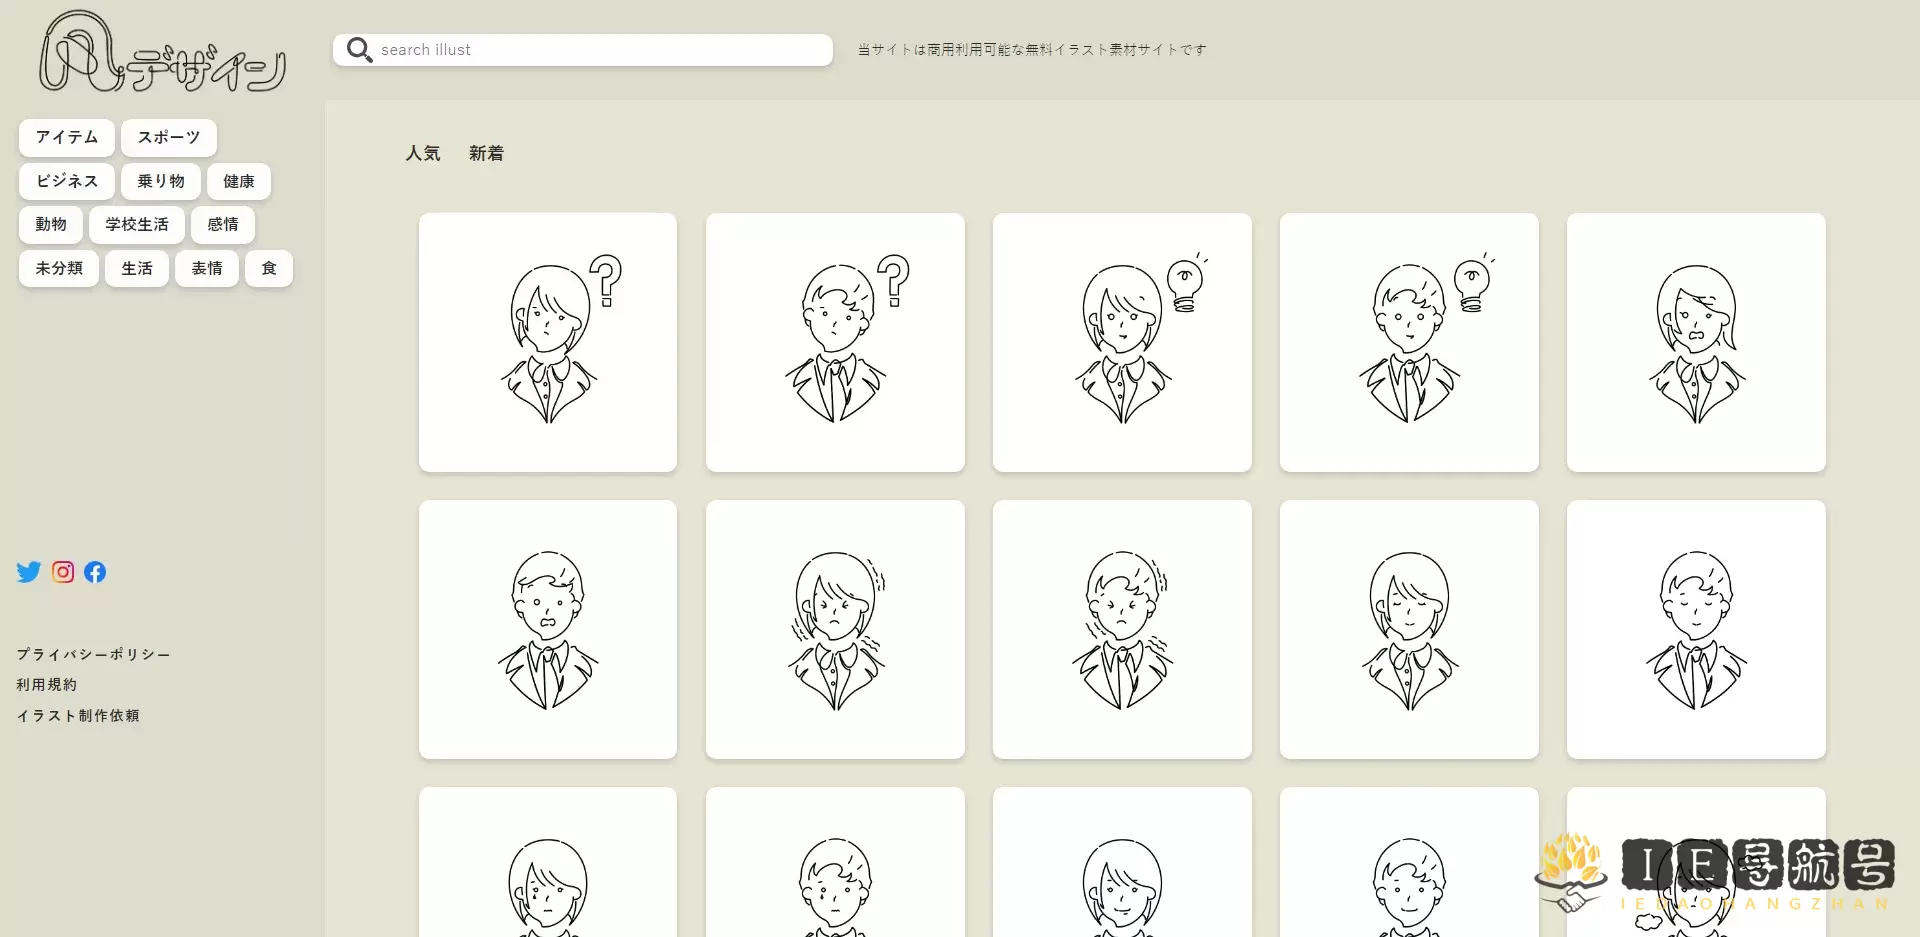The image size is (1920, 937).
Task: Open the ビジネス category
Action: [x=67, y=181]
